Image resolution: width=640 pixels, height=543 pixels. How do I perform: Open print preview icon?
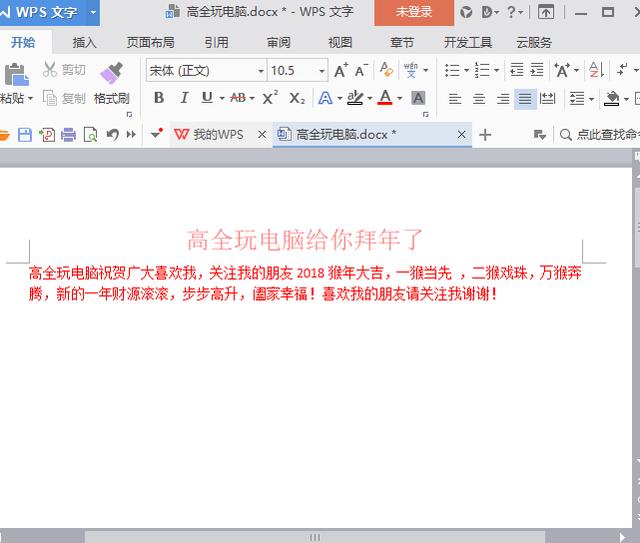[90, 134]
